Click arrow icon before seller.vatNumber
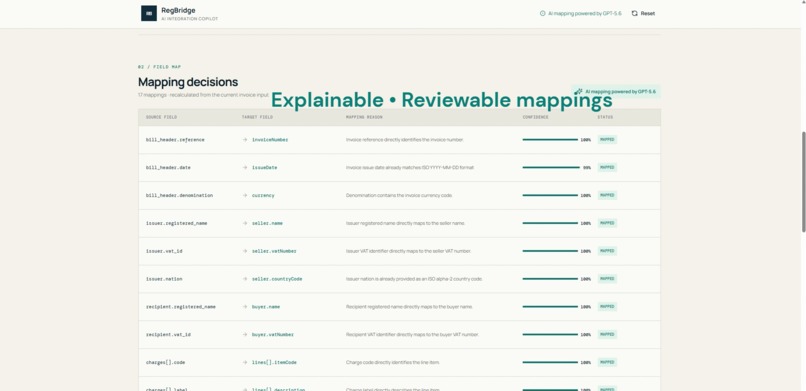Screen dimensions: 806x391 coord(245,251)
